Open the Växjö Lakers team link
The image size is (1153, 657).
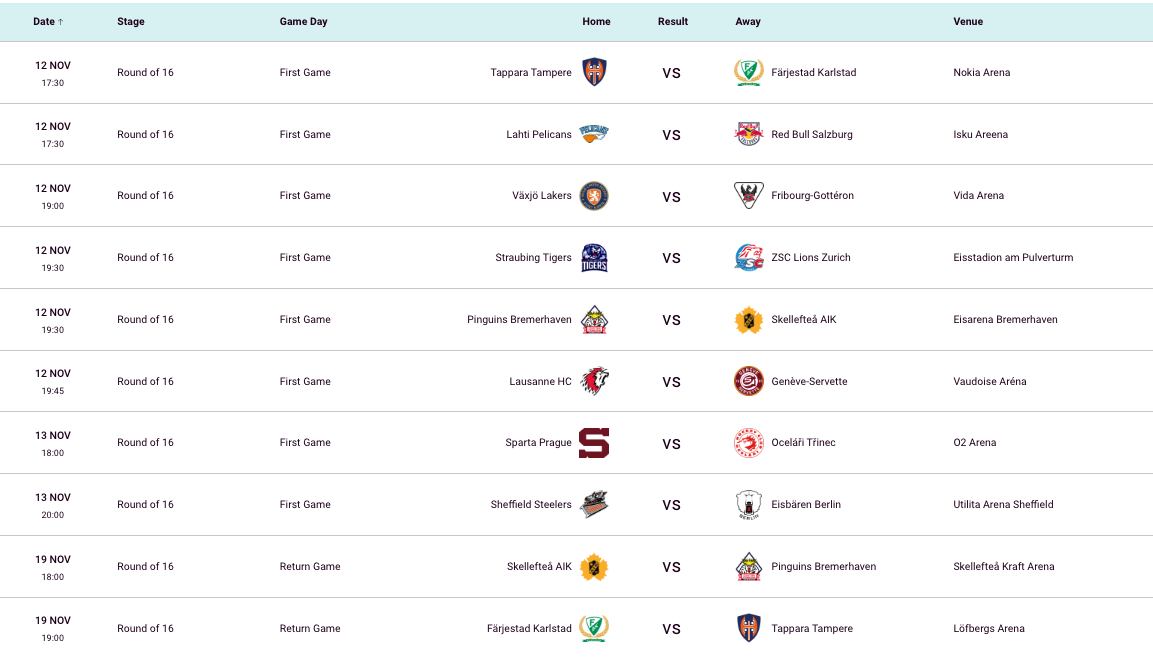pyautogui.click(x=541, y=196)
